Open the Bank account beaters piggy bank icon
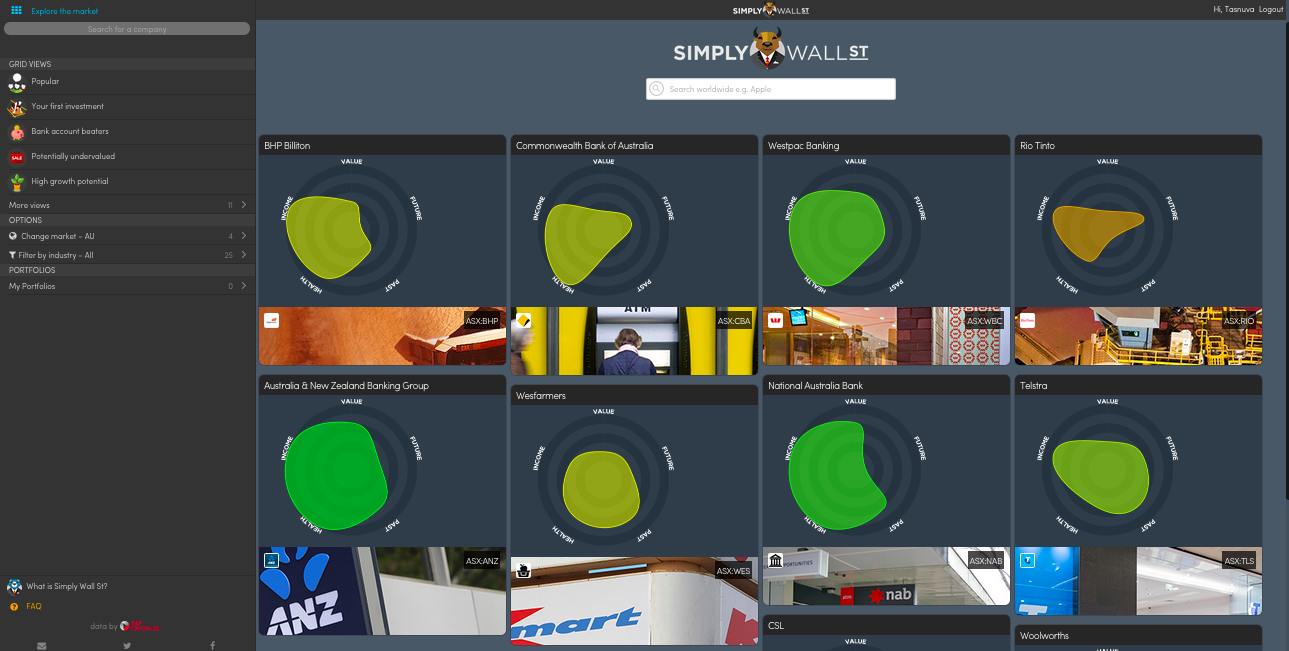 coord(16,131)
